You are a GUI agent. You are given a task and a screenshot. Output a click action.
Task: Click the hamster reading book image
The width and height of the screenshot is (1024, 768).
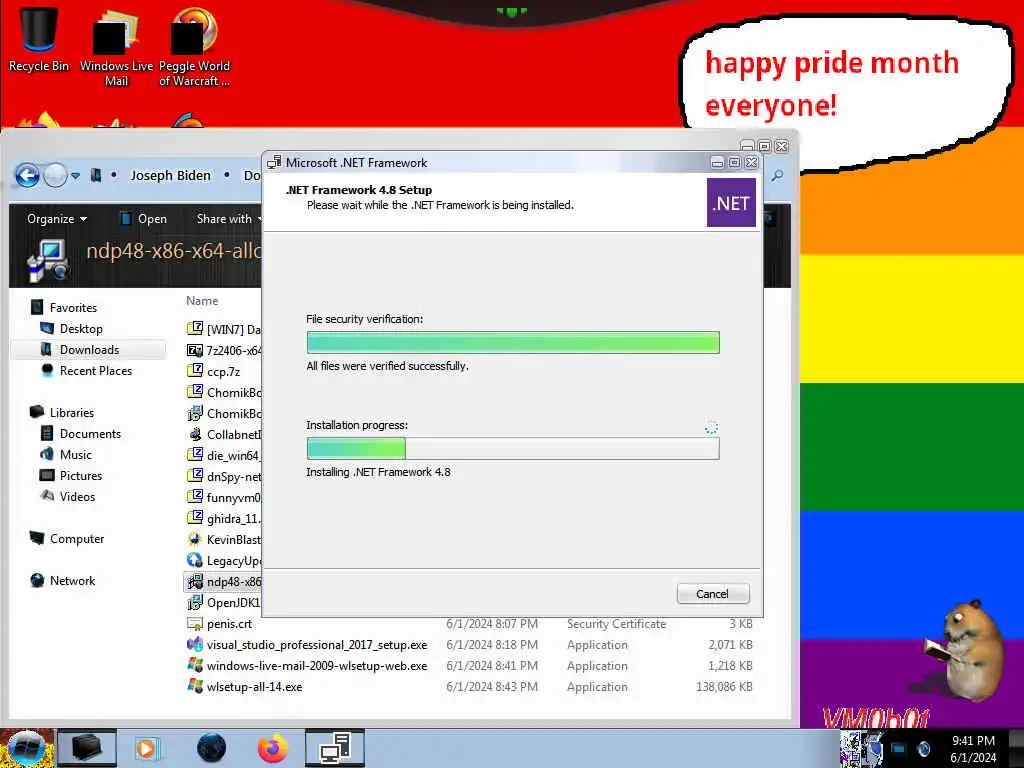coord(964,650)
